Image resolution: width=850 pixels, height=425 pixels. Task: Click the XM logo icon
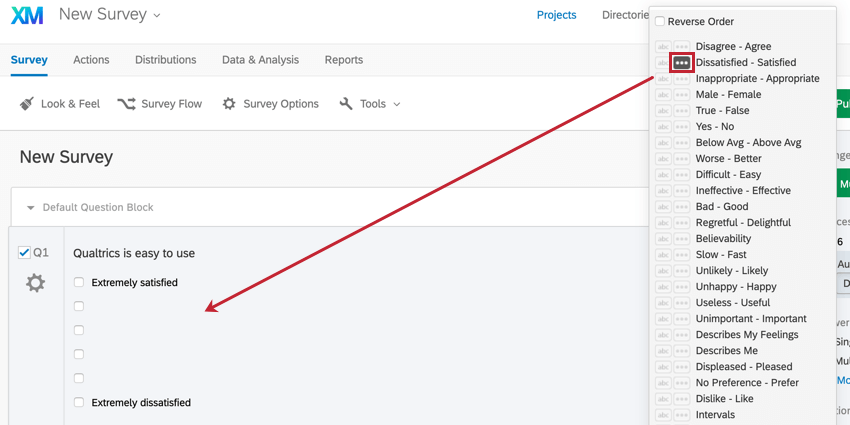pos(27,15)
